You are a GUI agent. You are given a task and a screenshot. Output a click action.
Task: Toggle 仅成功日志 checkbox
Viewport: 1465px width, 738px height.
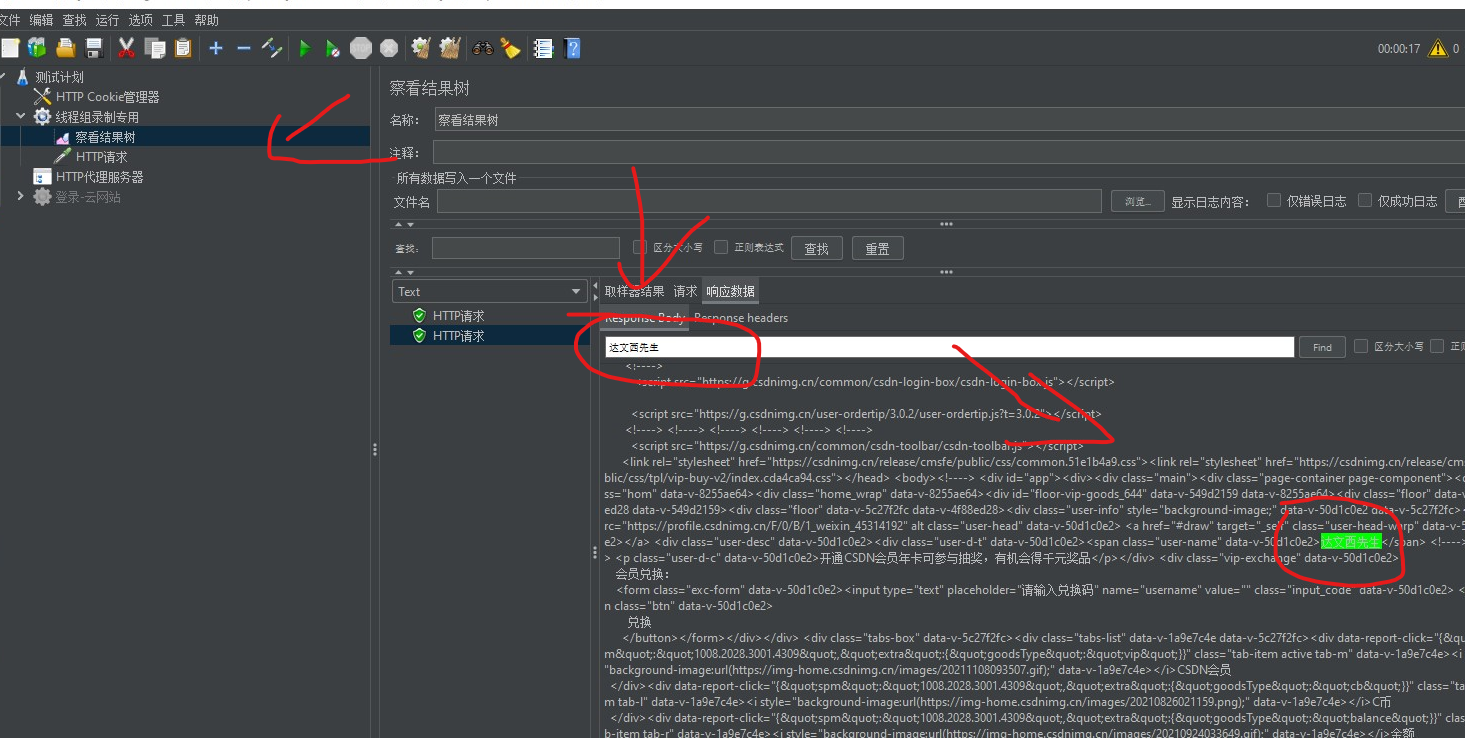1365,200
